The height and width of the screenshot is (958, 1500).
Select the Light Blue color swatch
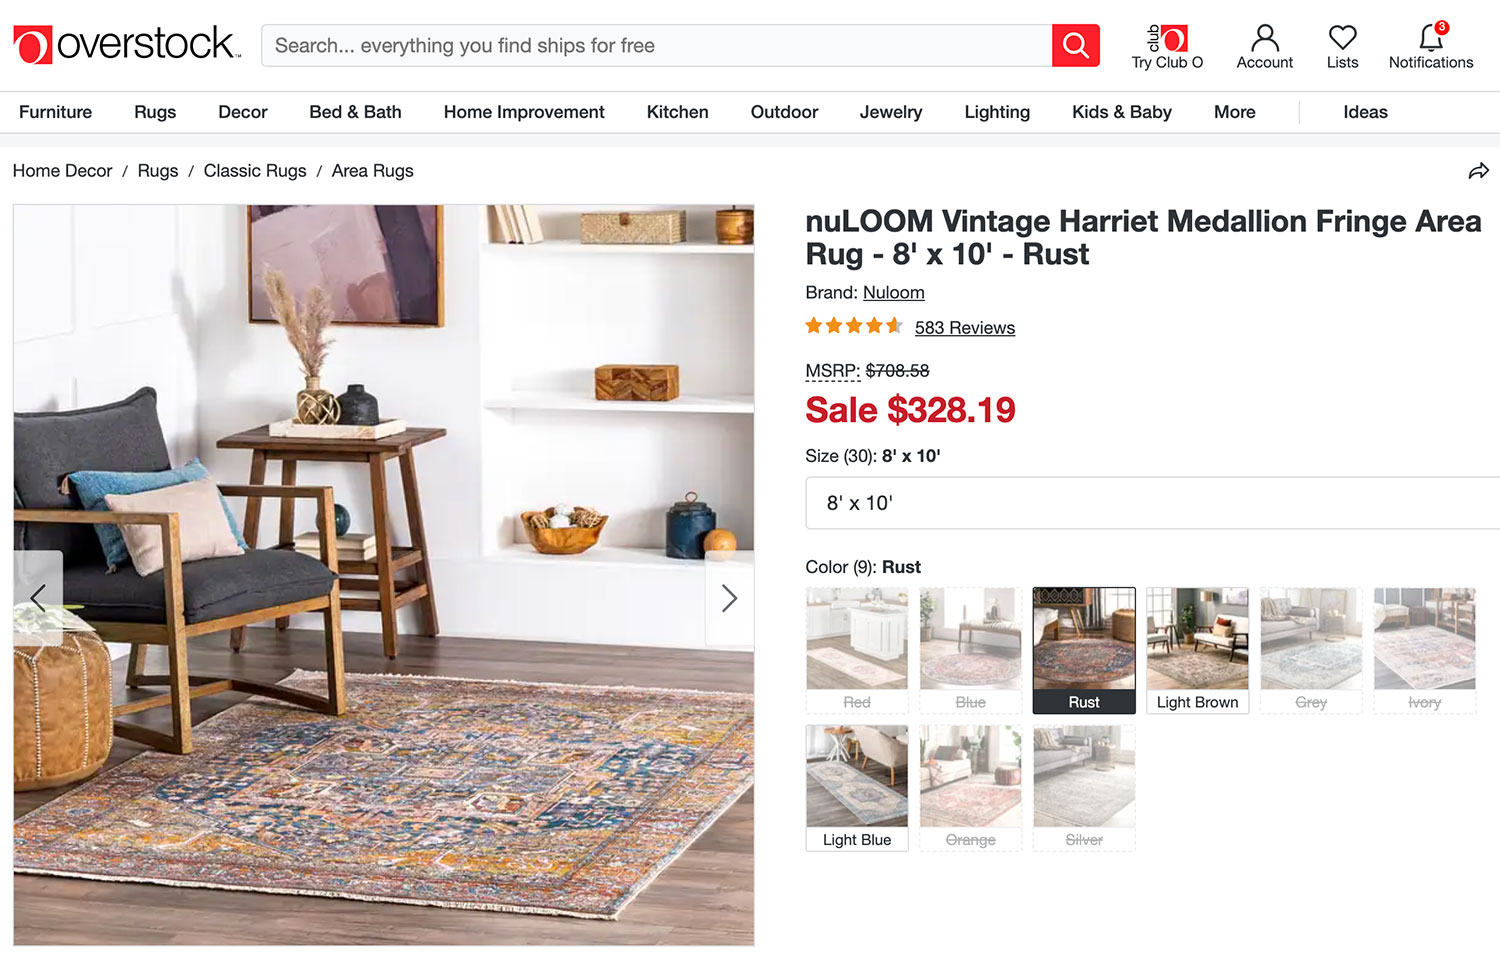(x=857, y=788)
